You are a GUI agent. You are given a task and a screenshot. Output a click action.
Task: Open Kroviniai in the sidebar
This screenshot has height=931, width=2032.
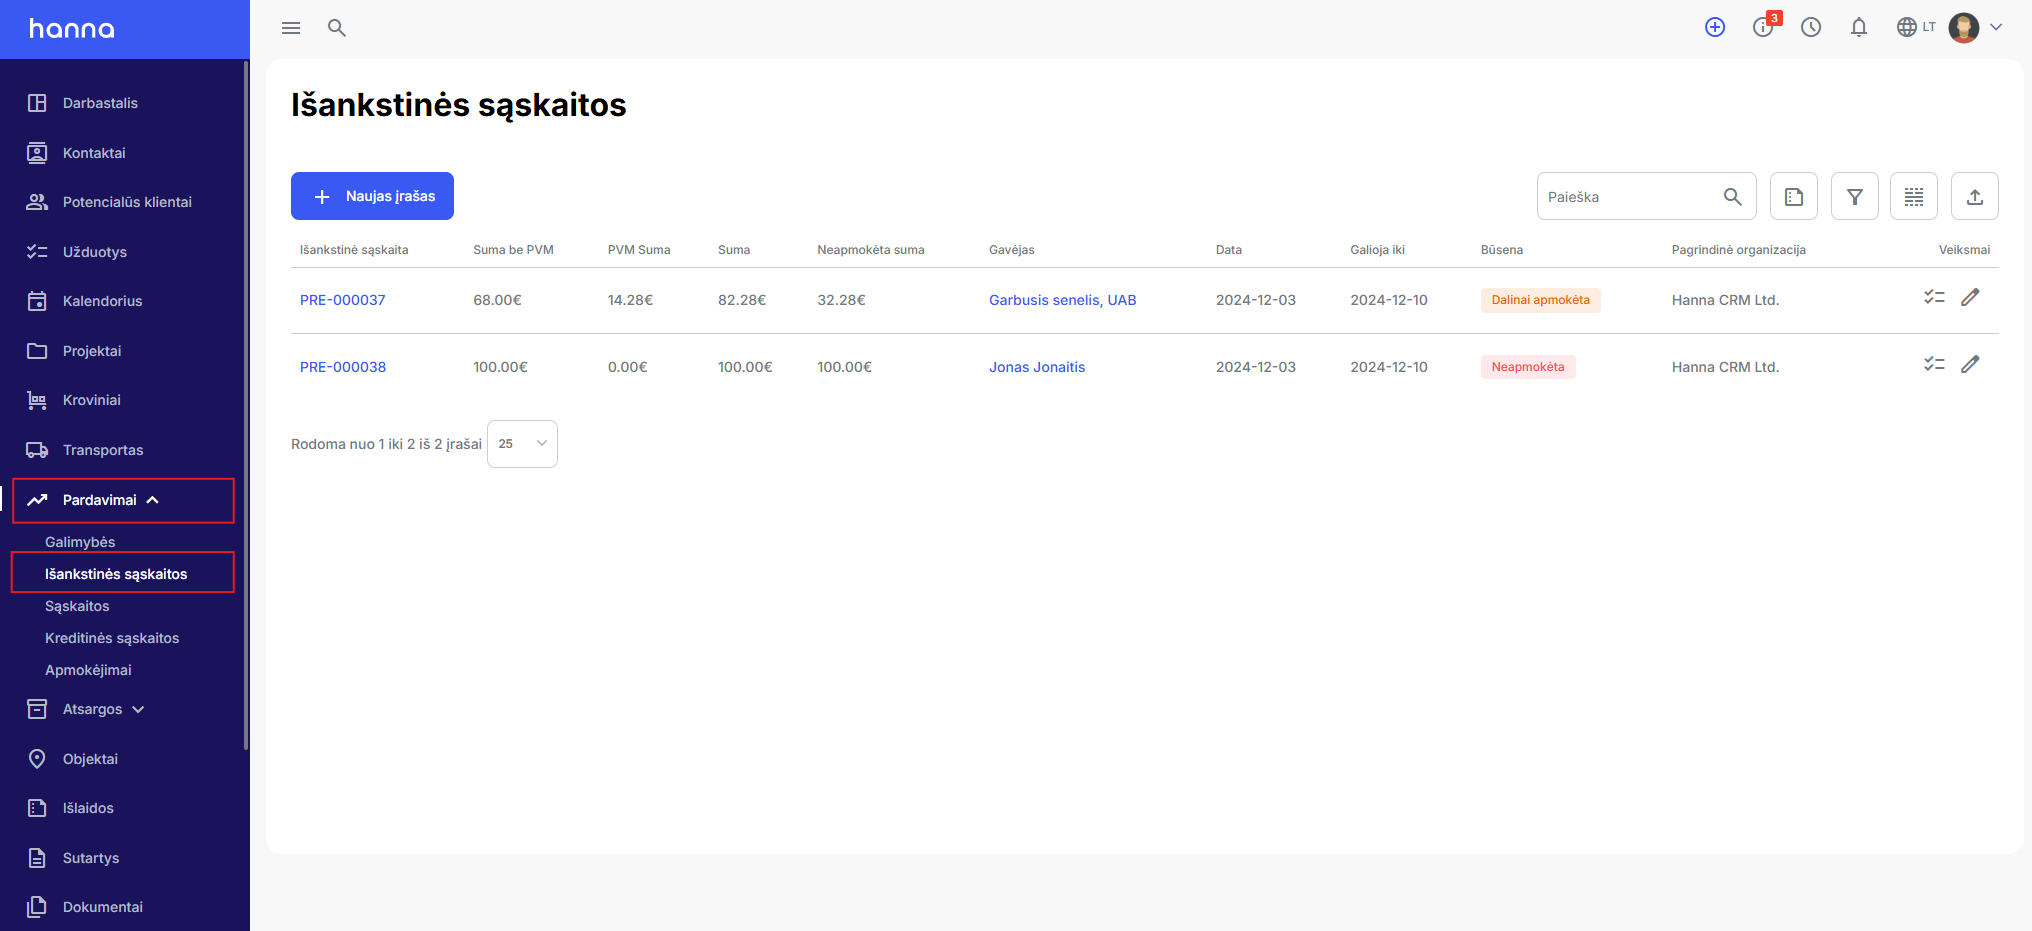coord(92,400)
